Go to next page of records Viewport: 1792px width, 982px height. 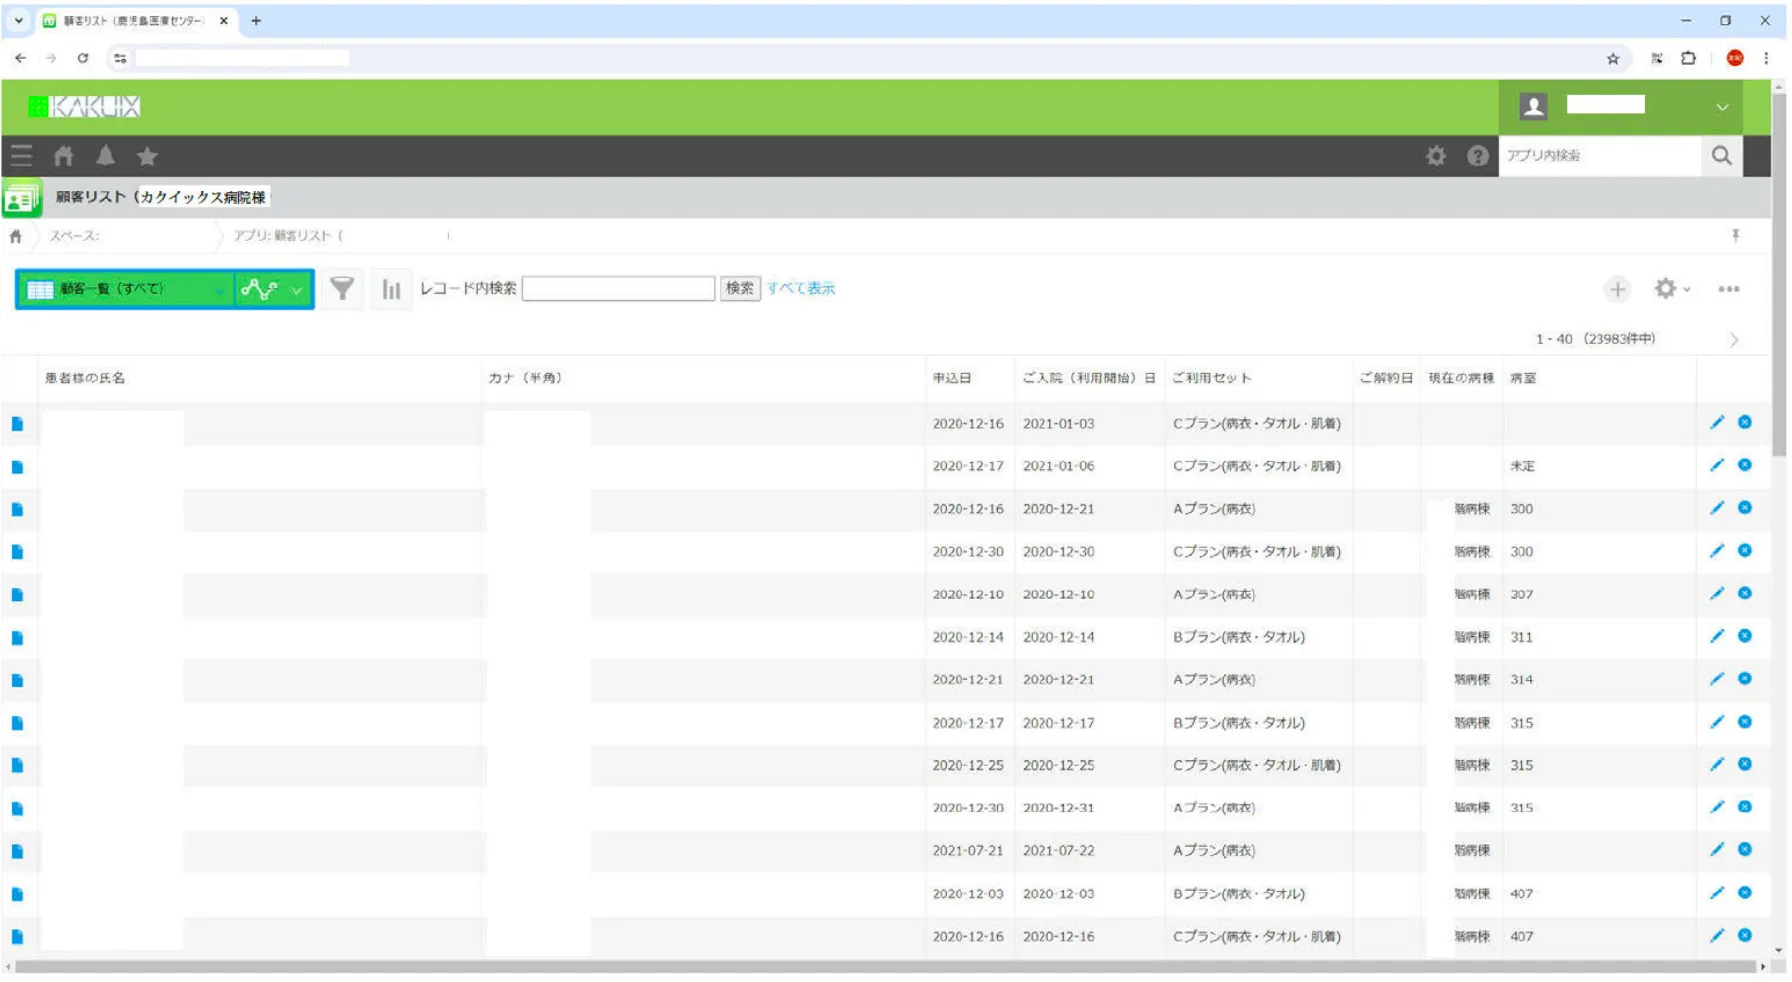(1734, 340)
